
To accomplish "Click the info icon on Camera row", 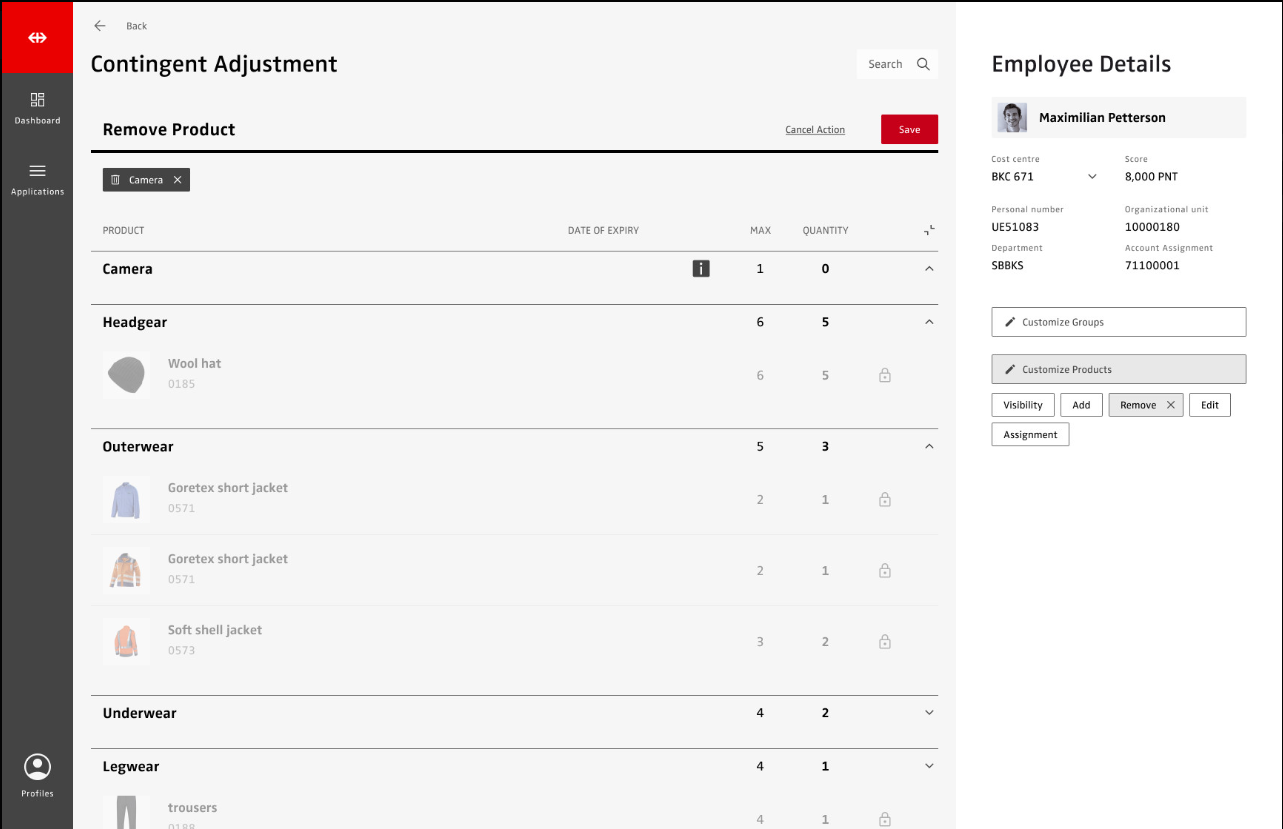I will tap(701, 268).
